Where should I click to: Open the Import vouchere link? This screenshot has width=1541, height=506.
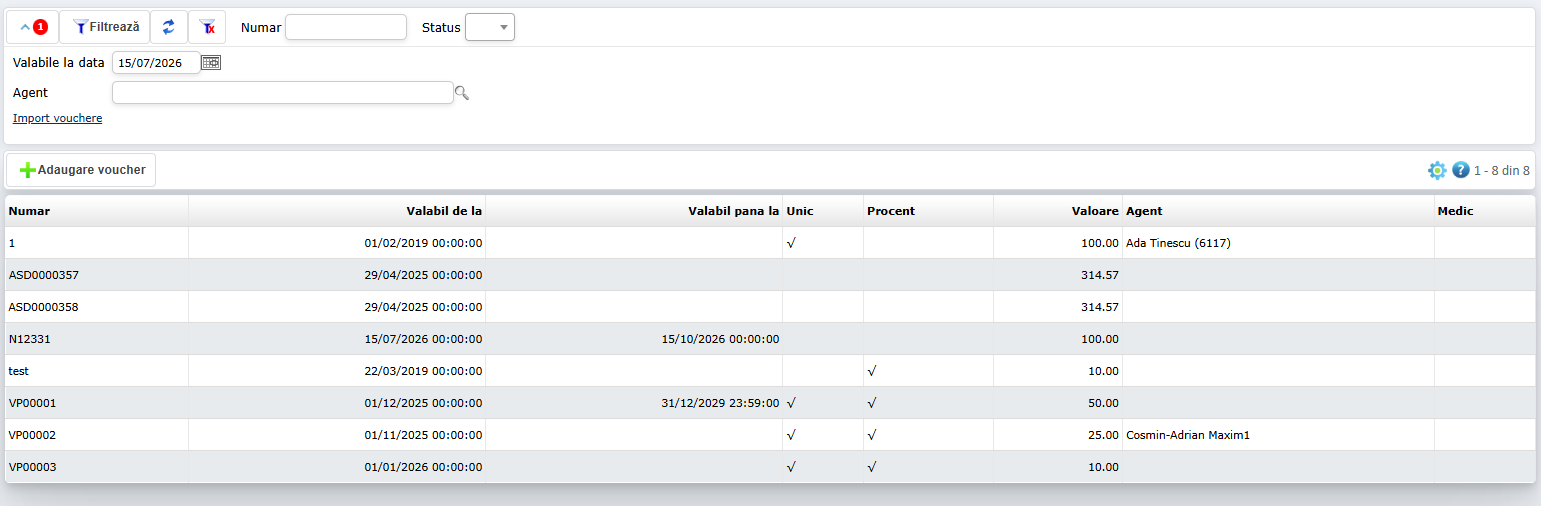tap(57, 118)
